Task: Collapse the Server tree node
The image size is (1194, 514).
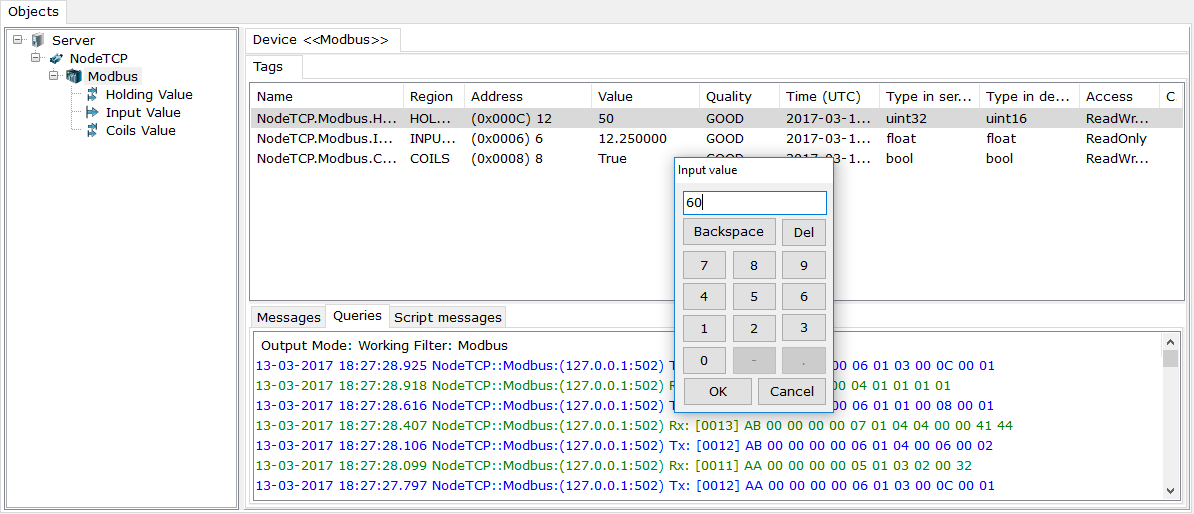Action: (18, 40)
